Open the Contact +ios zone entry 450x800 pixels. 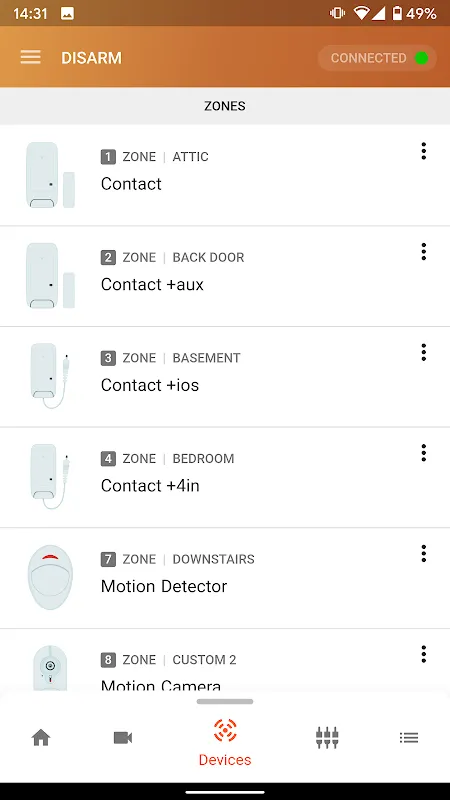coord(225,377)
